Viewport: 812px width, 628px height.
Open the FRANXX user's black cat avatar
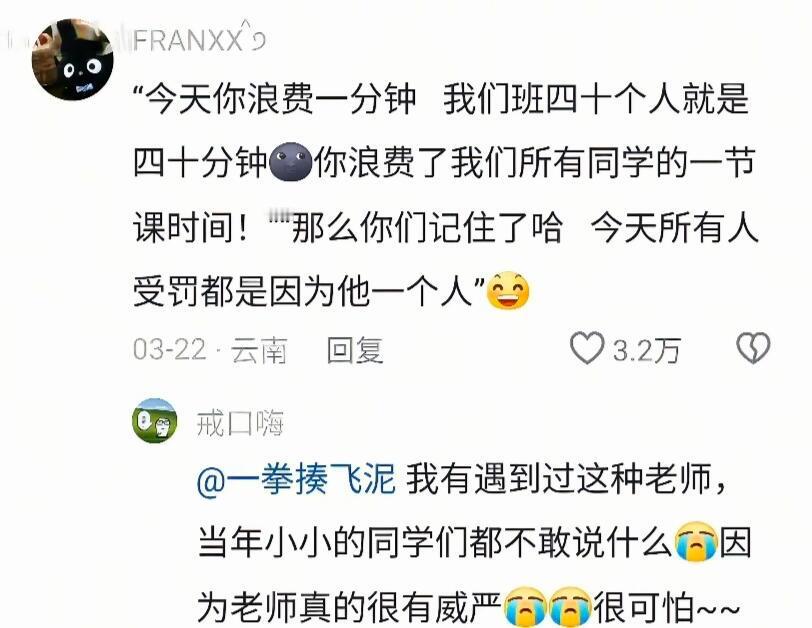click(x=72, y=60)
